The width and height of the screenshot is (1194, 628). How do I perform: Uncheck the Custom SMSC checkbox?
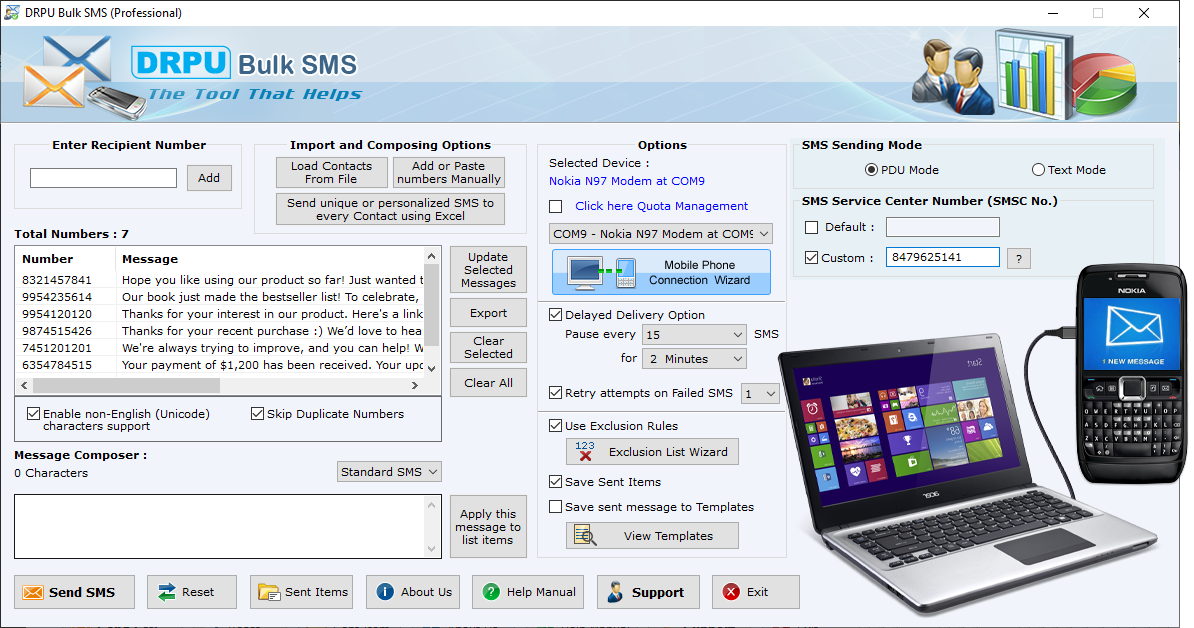[x=812, y=258]
